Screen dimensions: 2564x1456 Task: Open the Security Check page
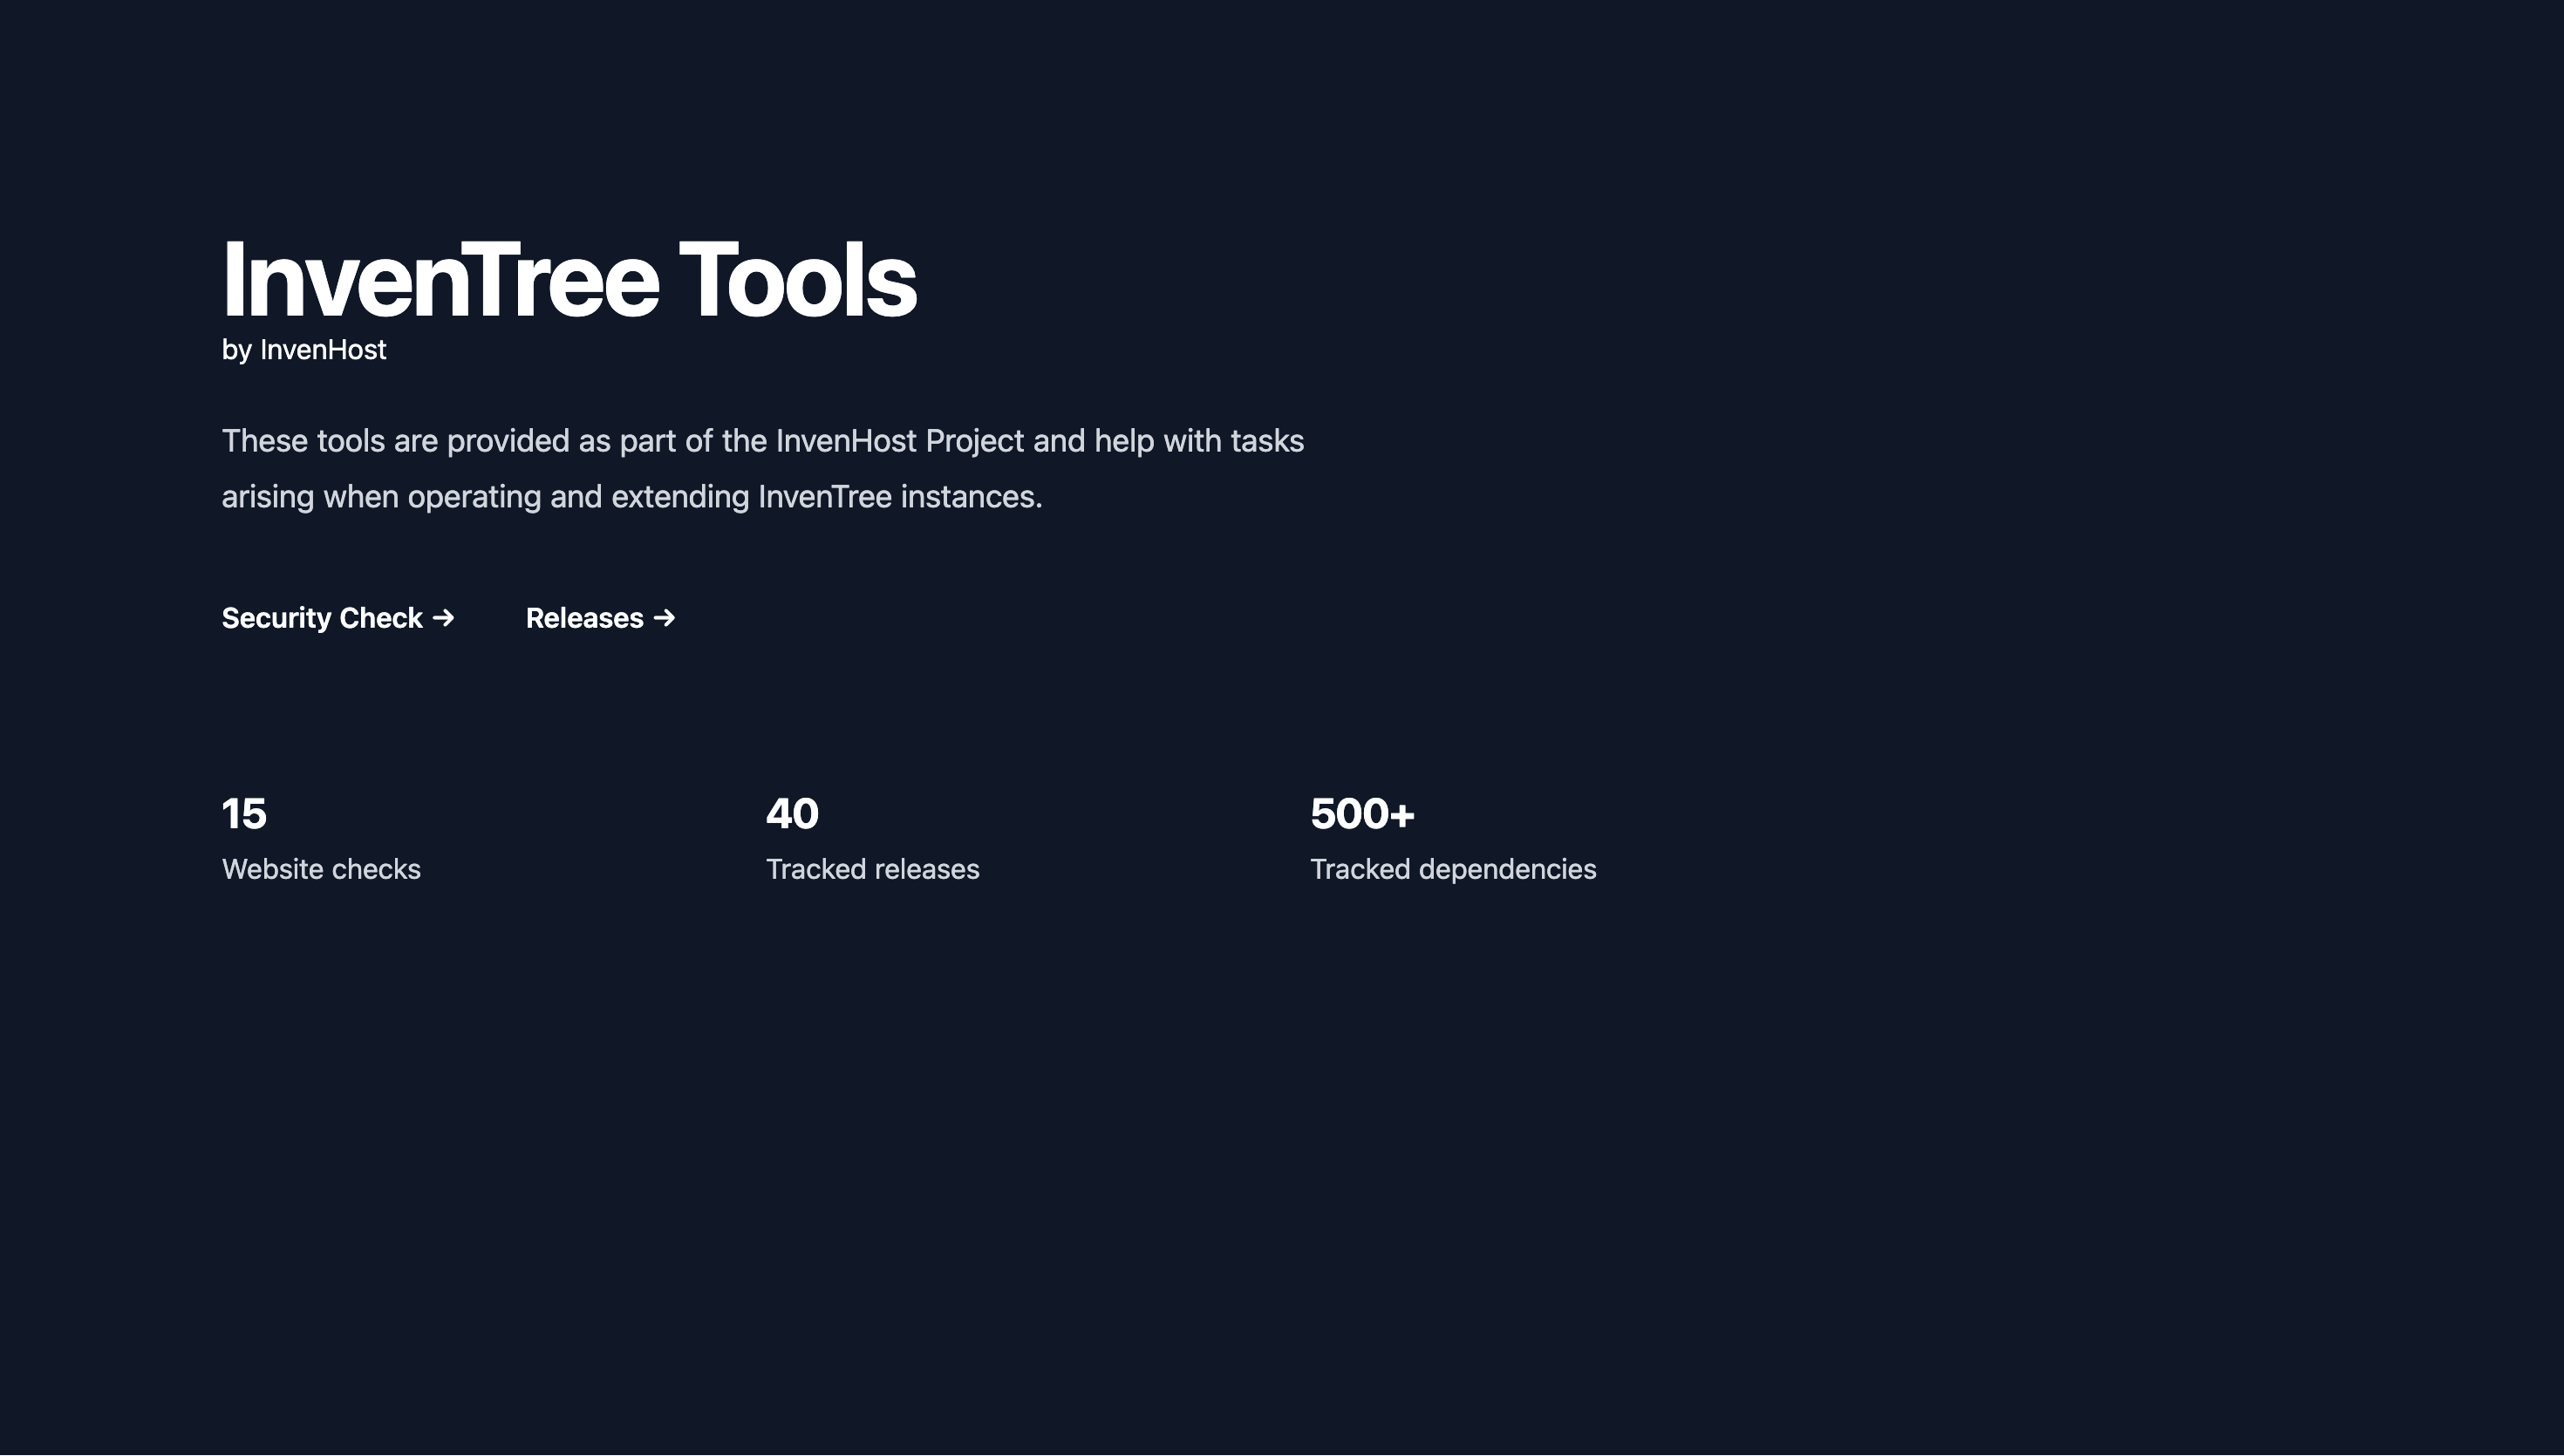click(x=321, y=618)
